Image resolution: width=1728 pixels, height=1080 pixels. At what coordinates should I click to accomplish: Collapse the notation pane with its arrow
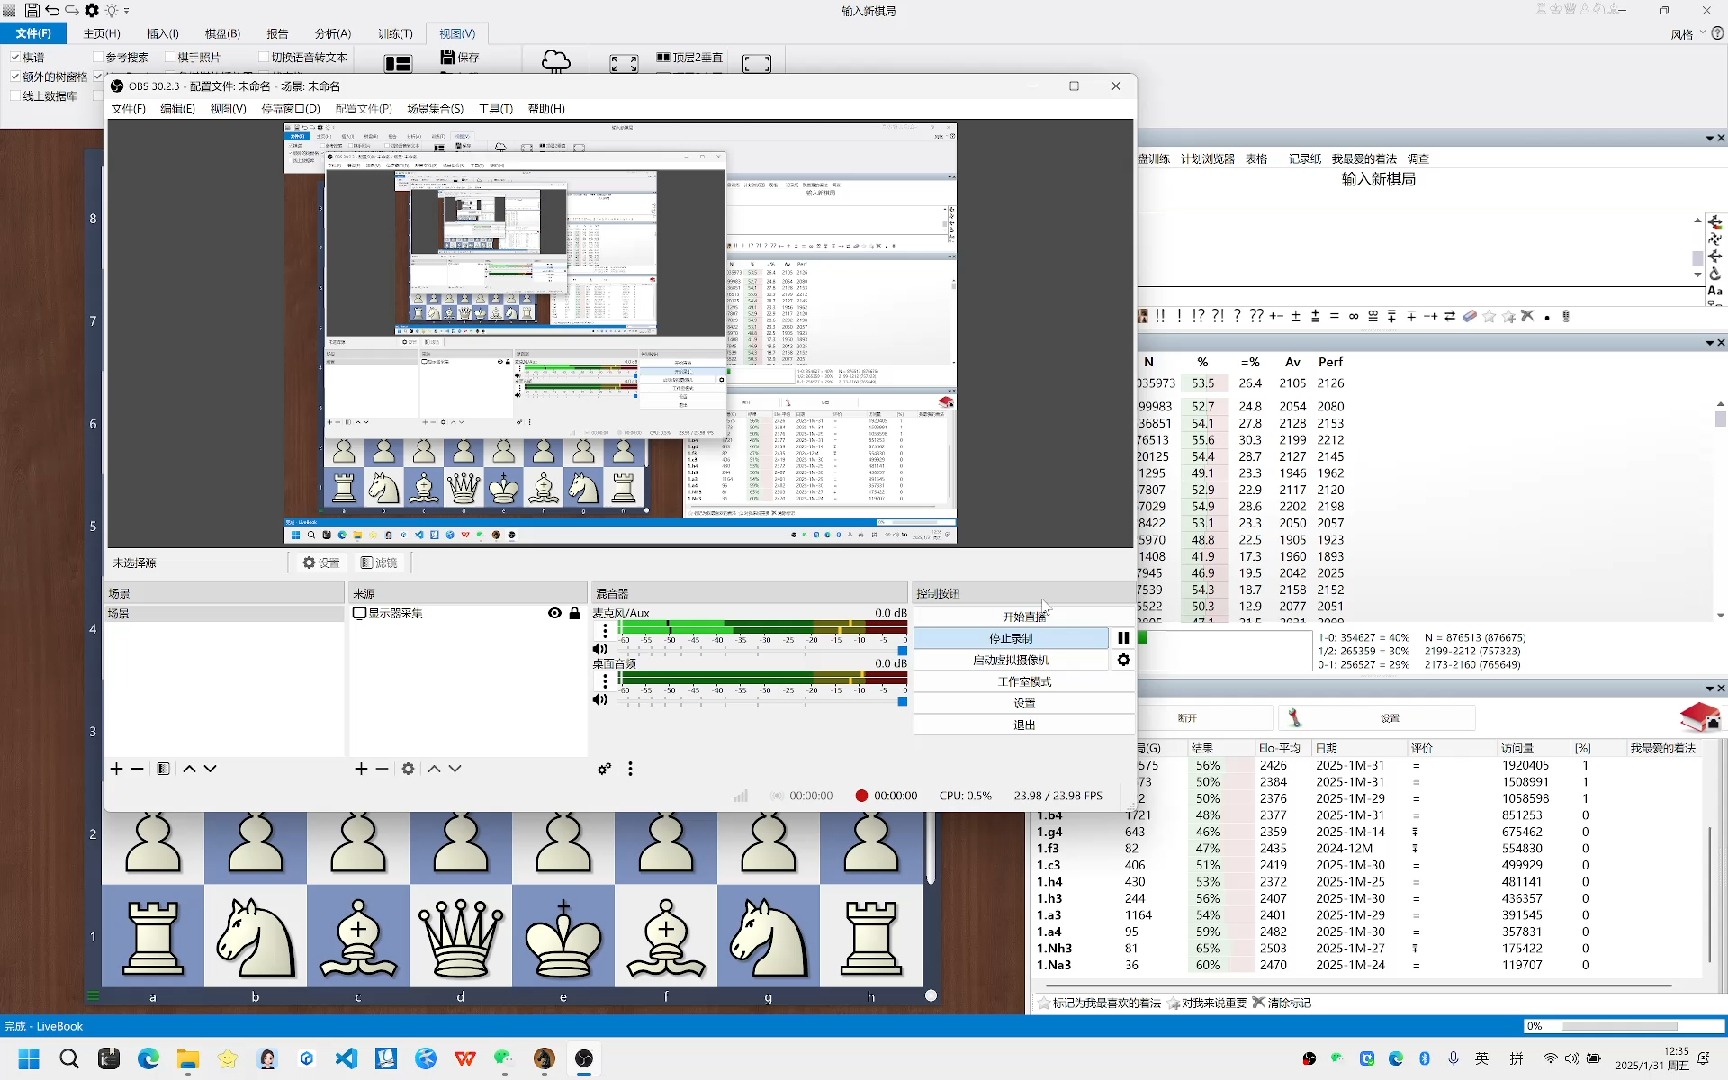[1710, 138]
